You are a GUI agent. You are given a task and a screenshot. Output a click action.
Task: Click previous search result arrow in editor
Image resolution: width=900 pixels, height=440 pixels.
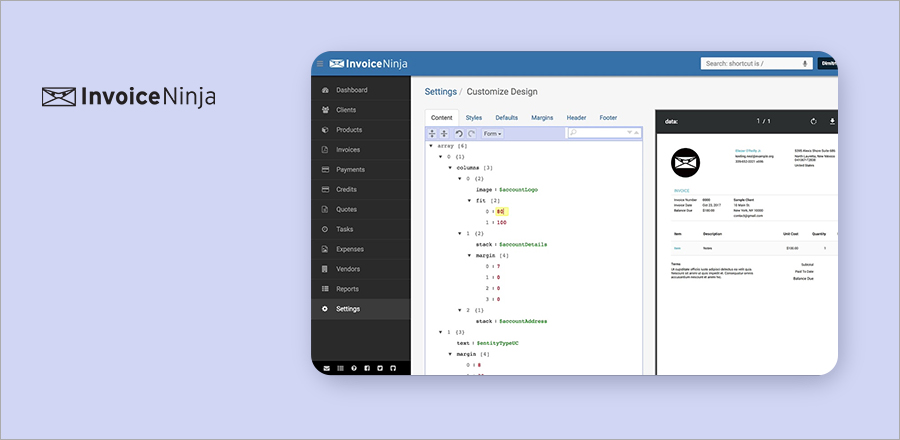[x=637, y=133]
